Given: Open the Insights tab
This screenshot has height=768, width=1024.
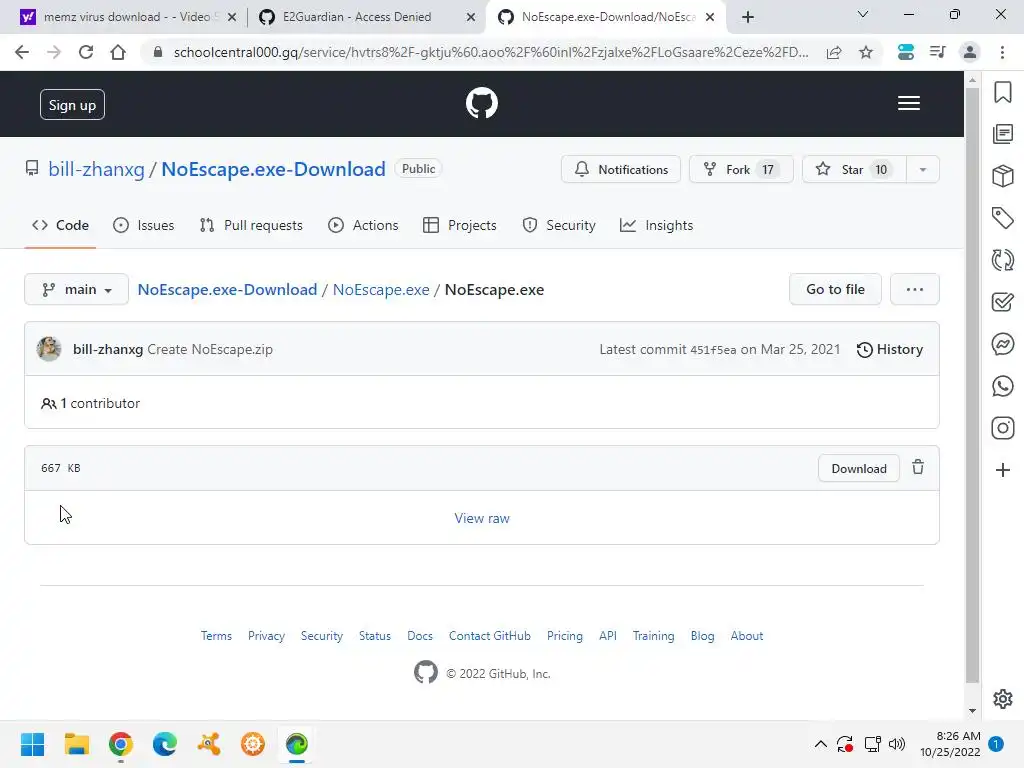Looking at the screenshot, I should [657, 225].
